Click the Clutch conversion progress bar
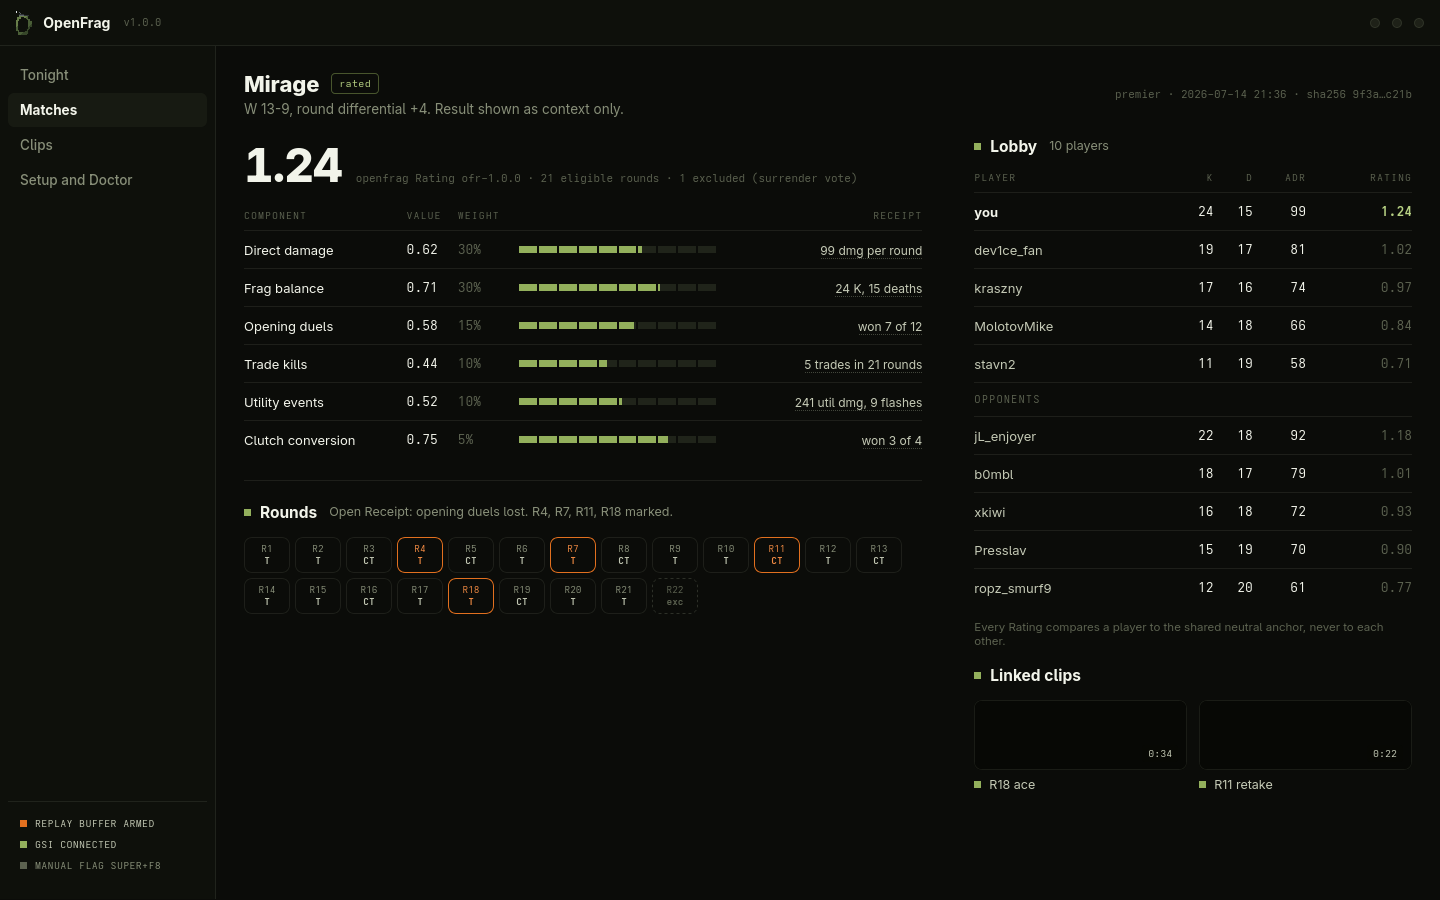 [617, 439]
